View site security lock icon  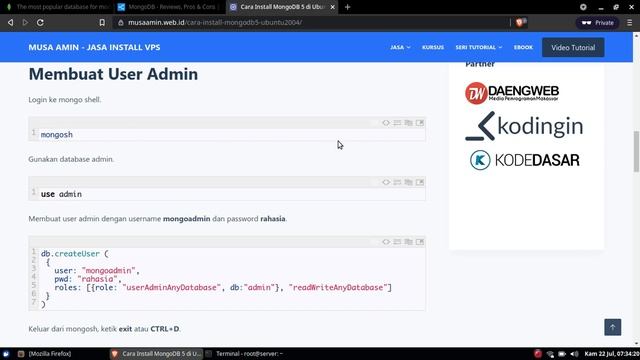[120, 22]
